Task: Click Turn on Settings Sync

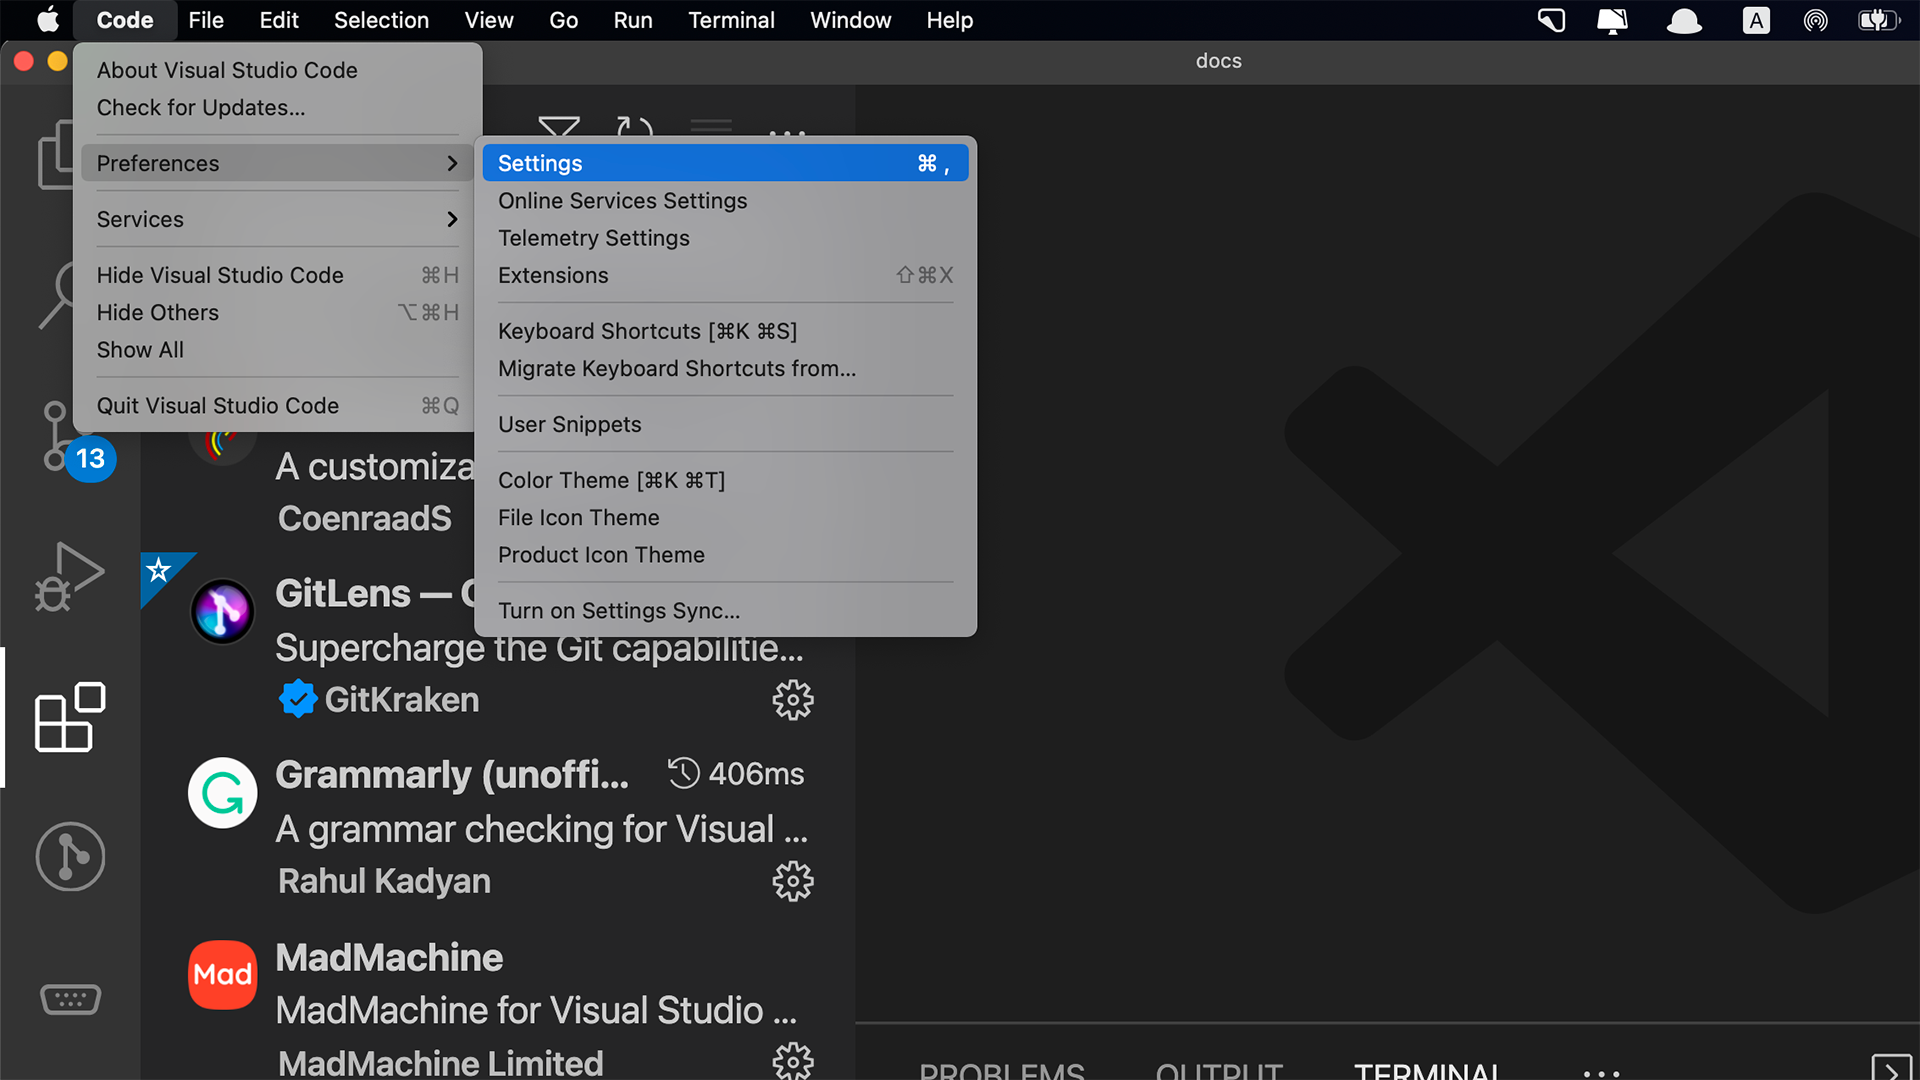Action: 619,610
